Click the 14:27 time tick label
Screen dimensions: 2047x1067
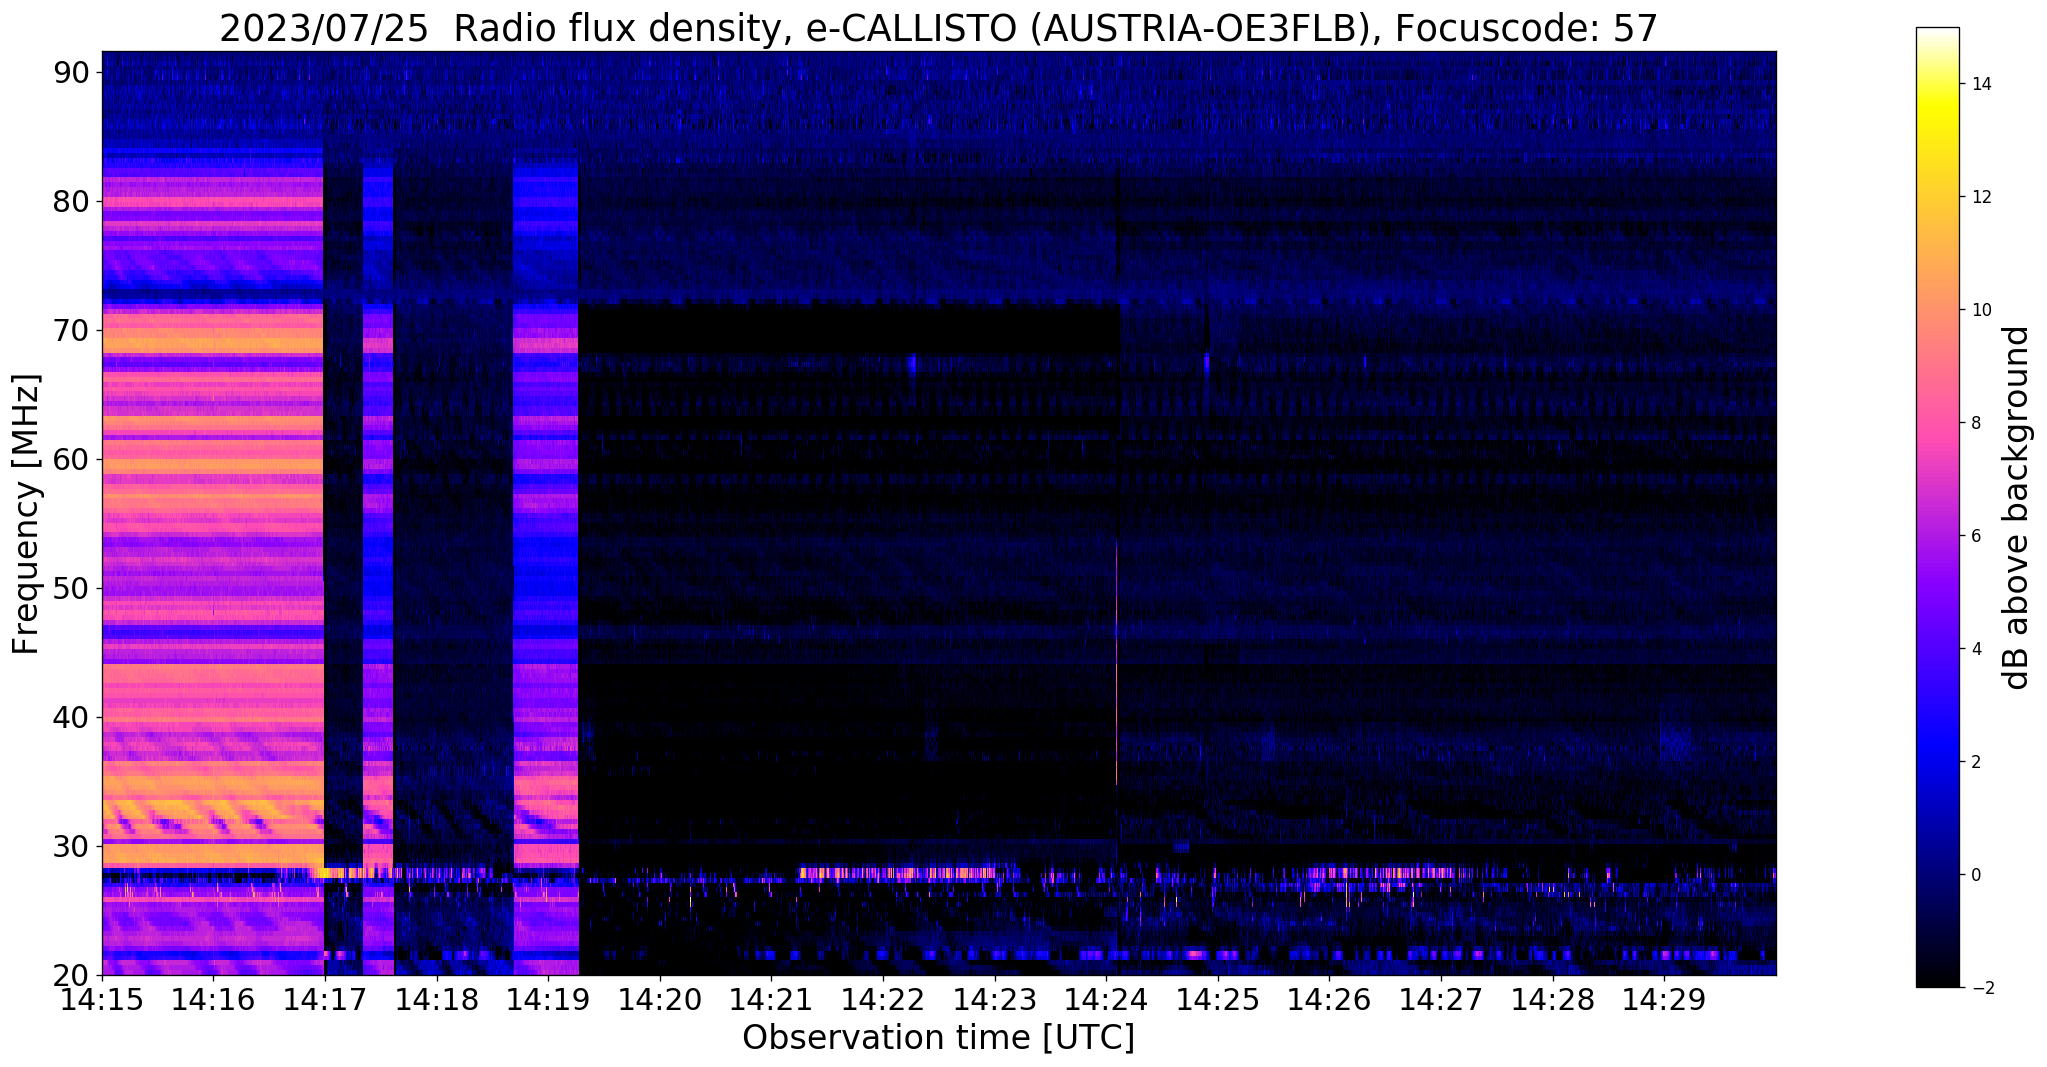tap(1441, 999)
